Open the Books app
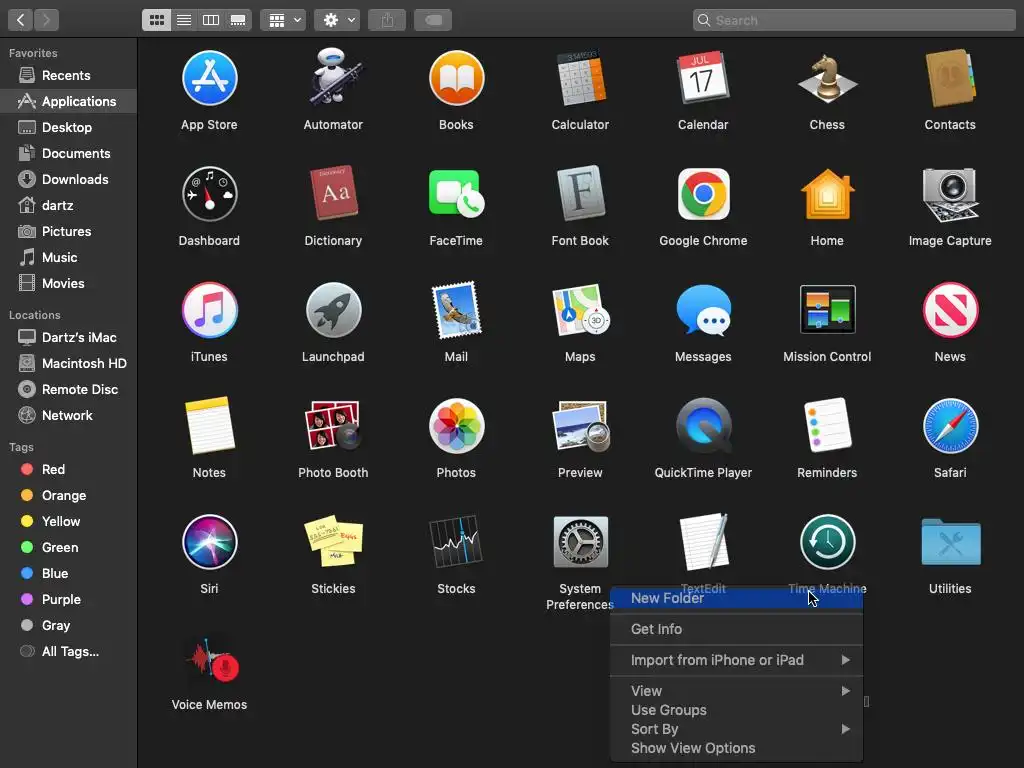The width and height of the screenshot is (1024, 768). point(456,78)
